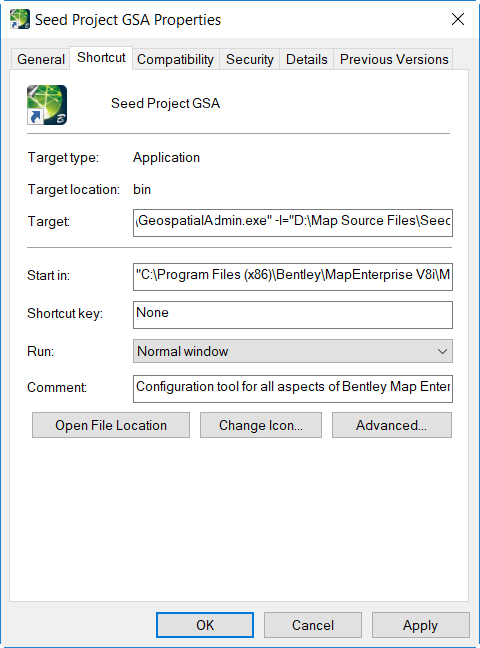The width and height of the screenshot is (480, 648).
Task: Focus the Start in path field
Action: coord(293,276)
